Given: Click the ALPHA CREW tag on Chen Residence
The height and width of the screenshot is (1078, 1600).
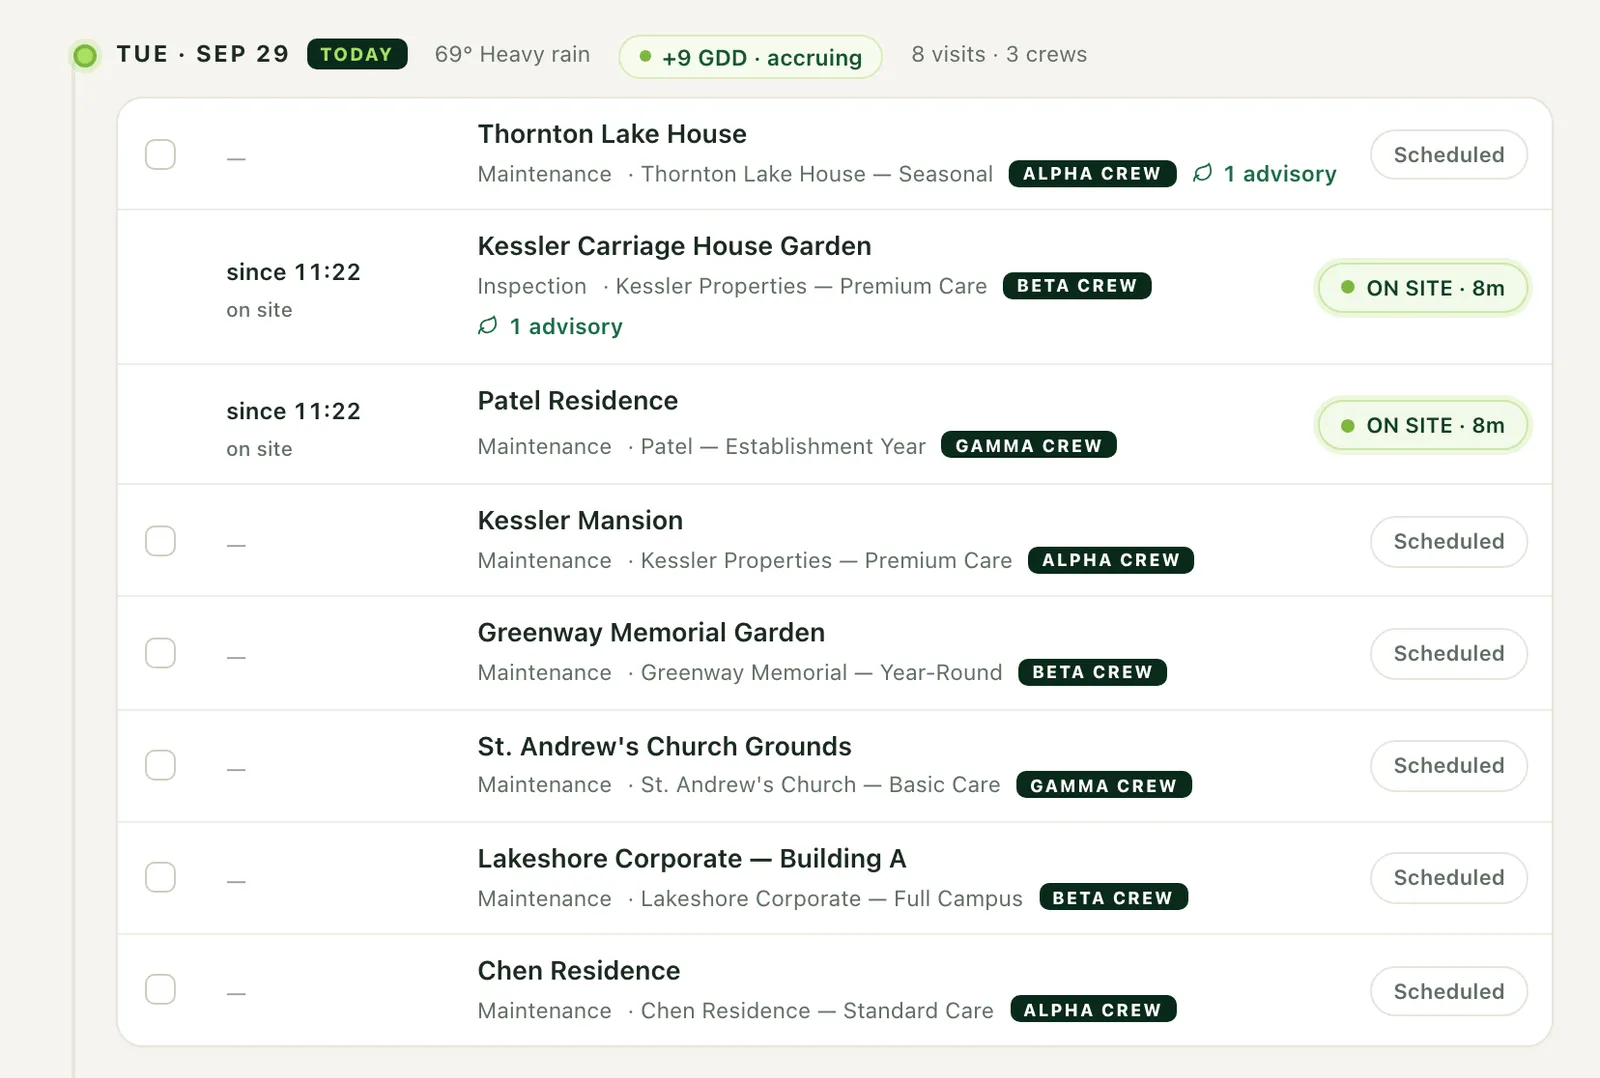Looking at the screenshot, I should [x=1093, y=1009].
